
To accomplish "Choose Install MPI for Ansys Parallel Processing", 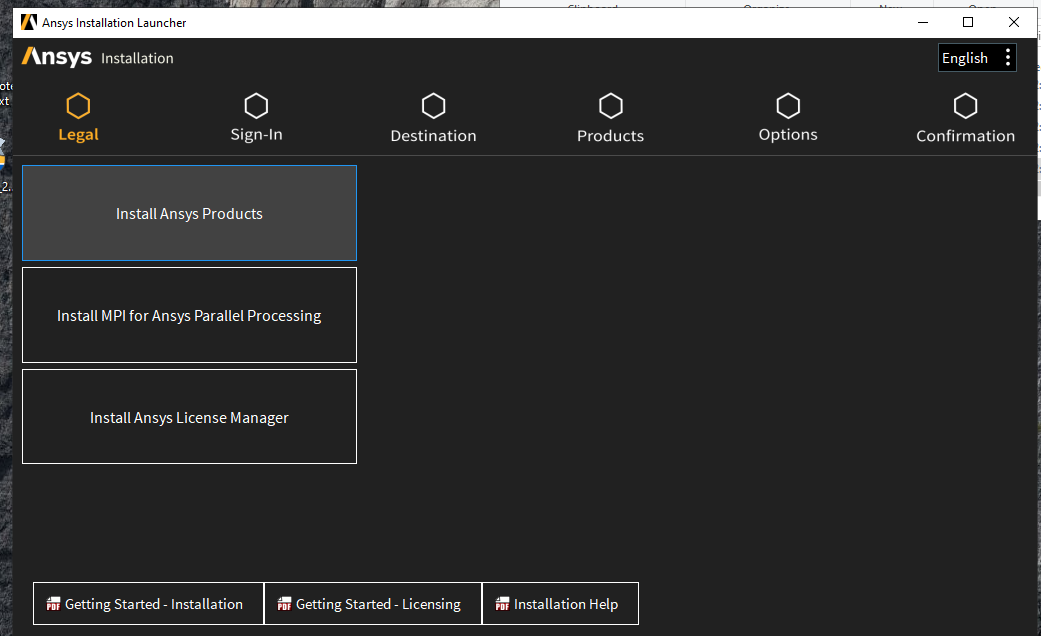I will [189, 315].
